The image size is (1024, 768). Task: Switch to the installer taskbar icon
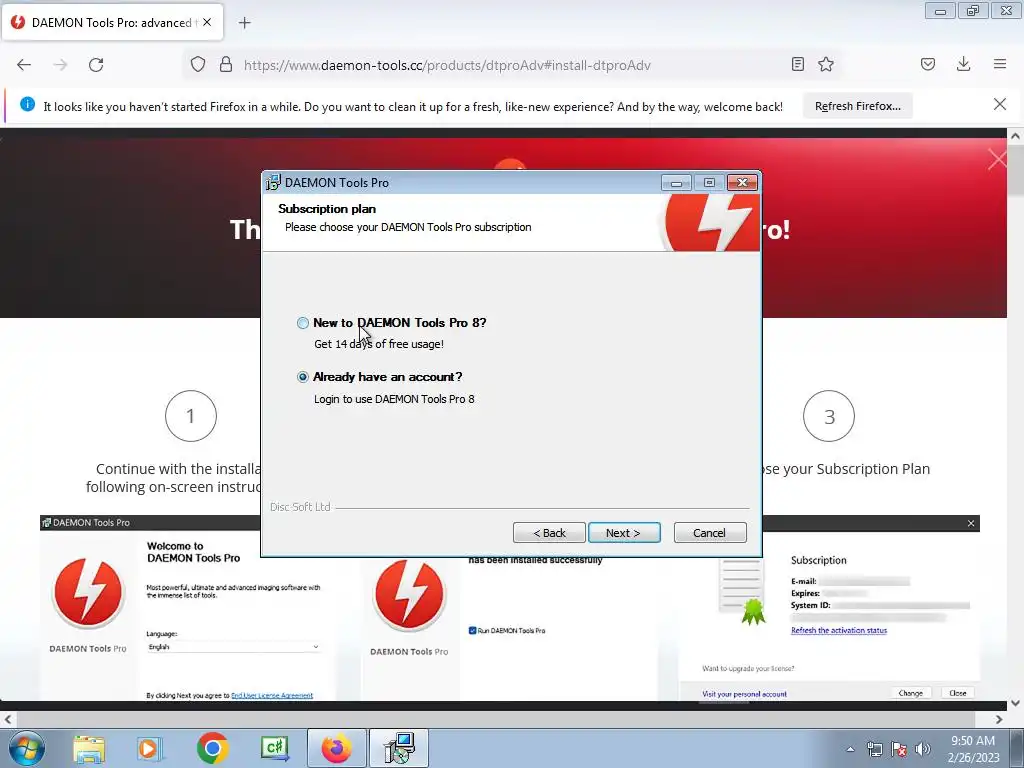point(399,748)
